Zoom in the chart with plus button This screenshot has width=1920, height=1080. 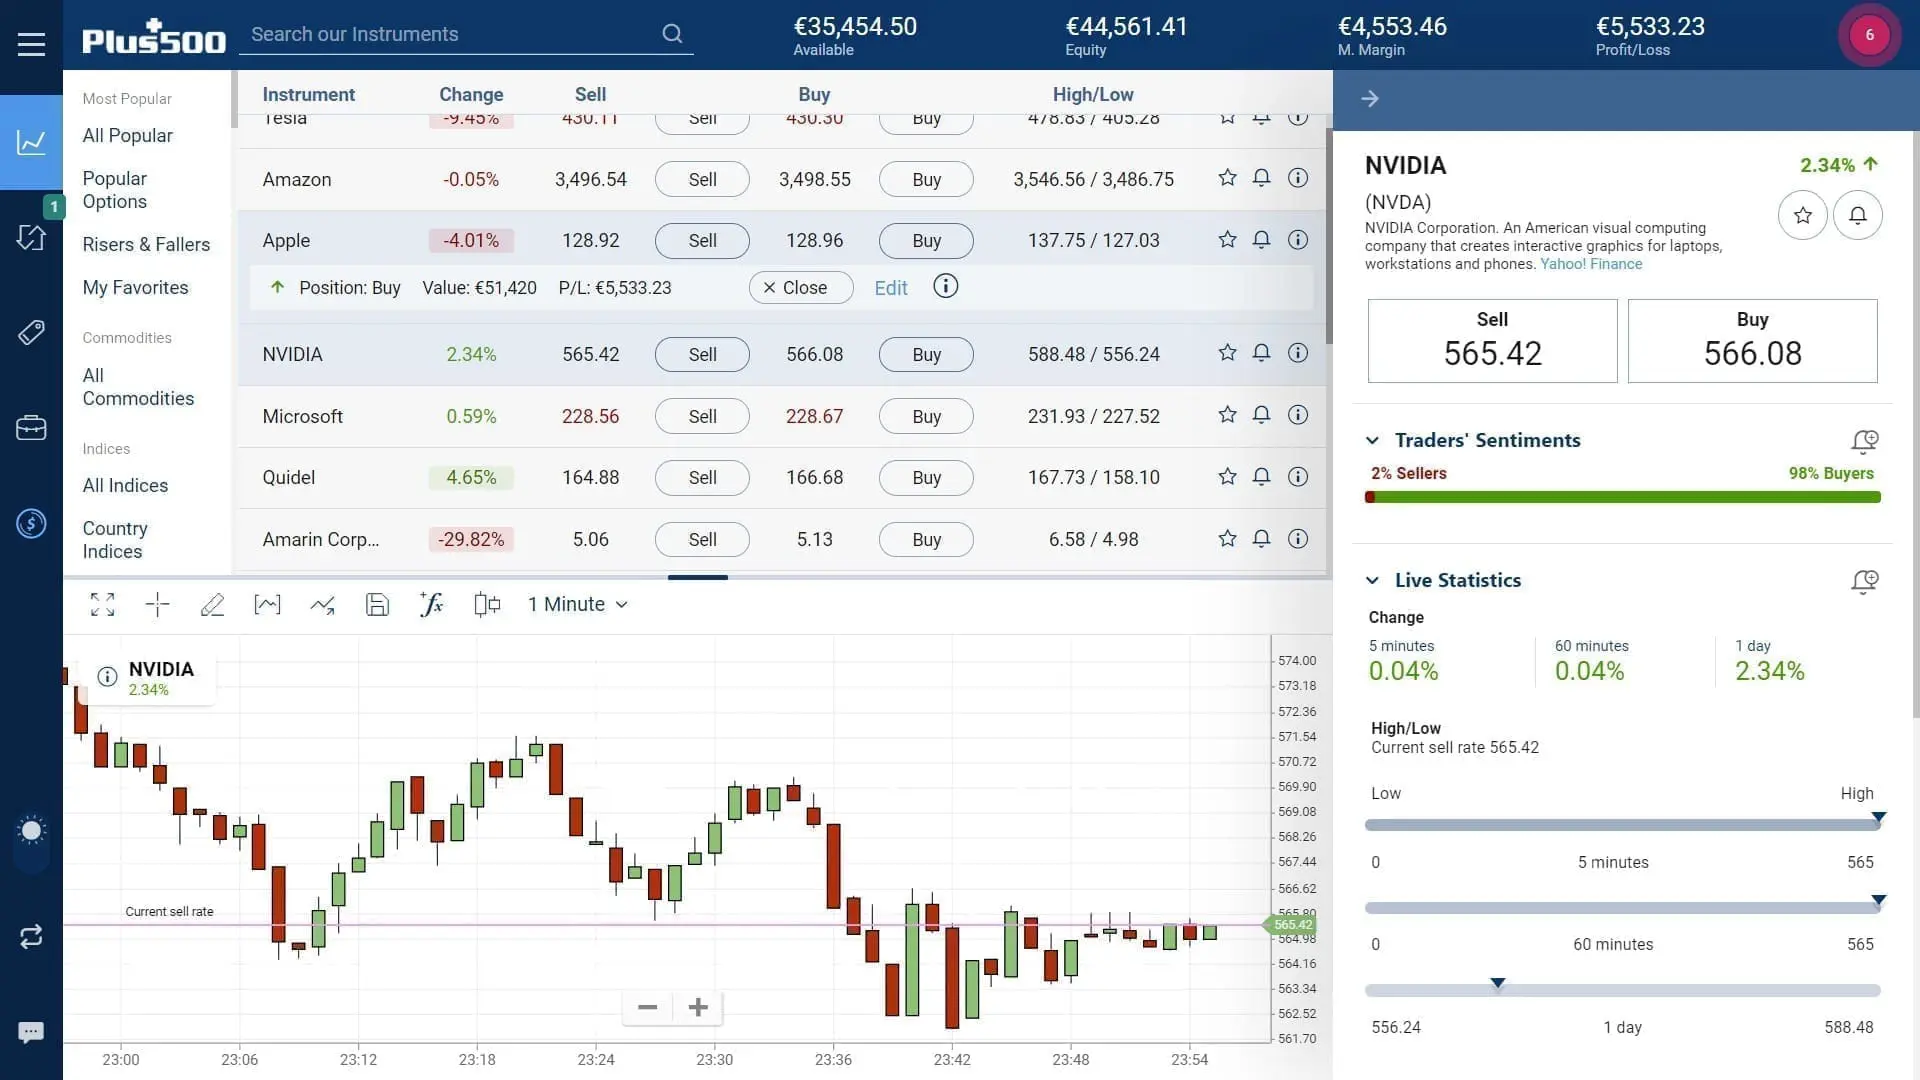tap(698, 1007)
